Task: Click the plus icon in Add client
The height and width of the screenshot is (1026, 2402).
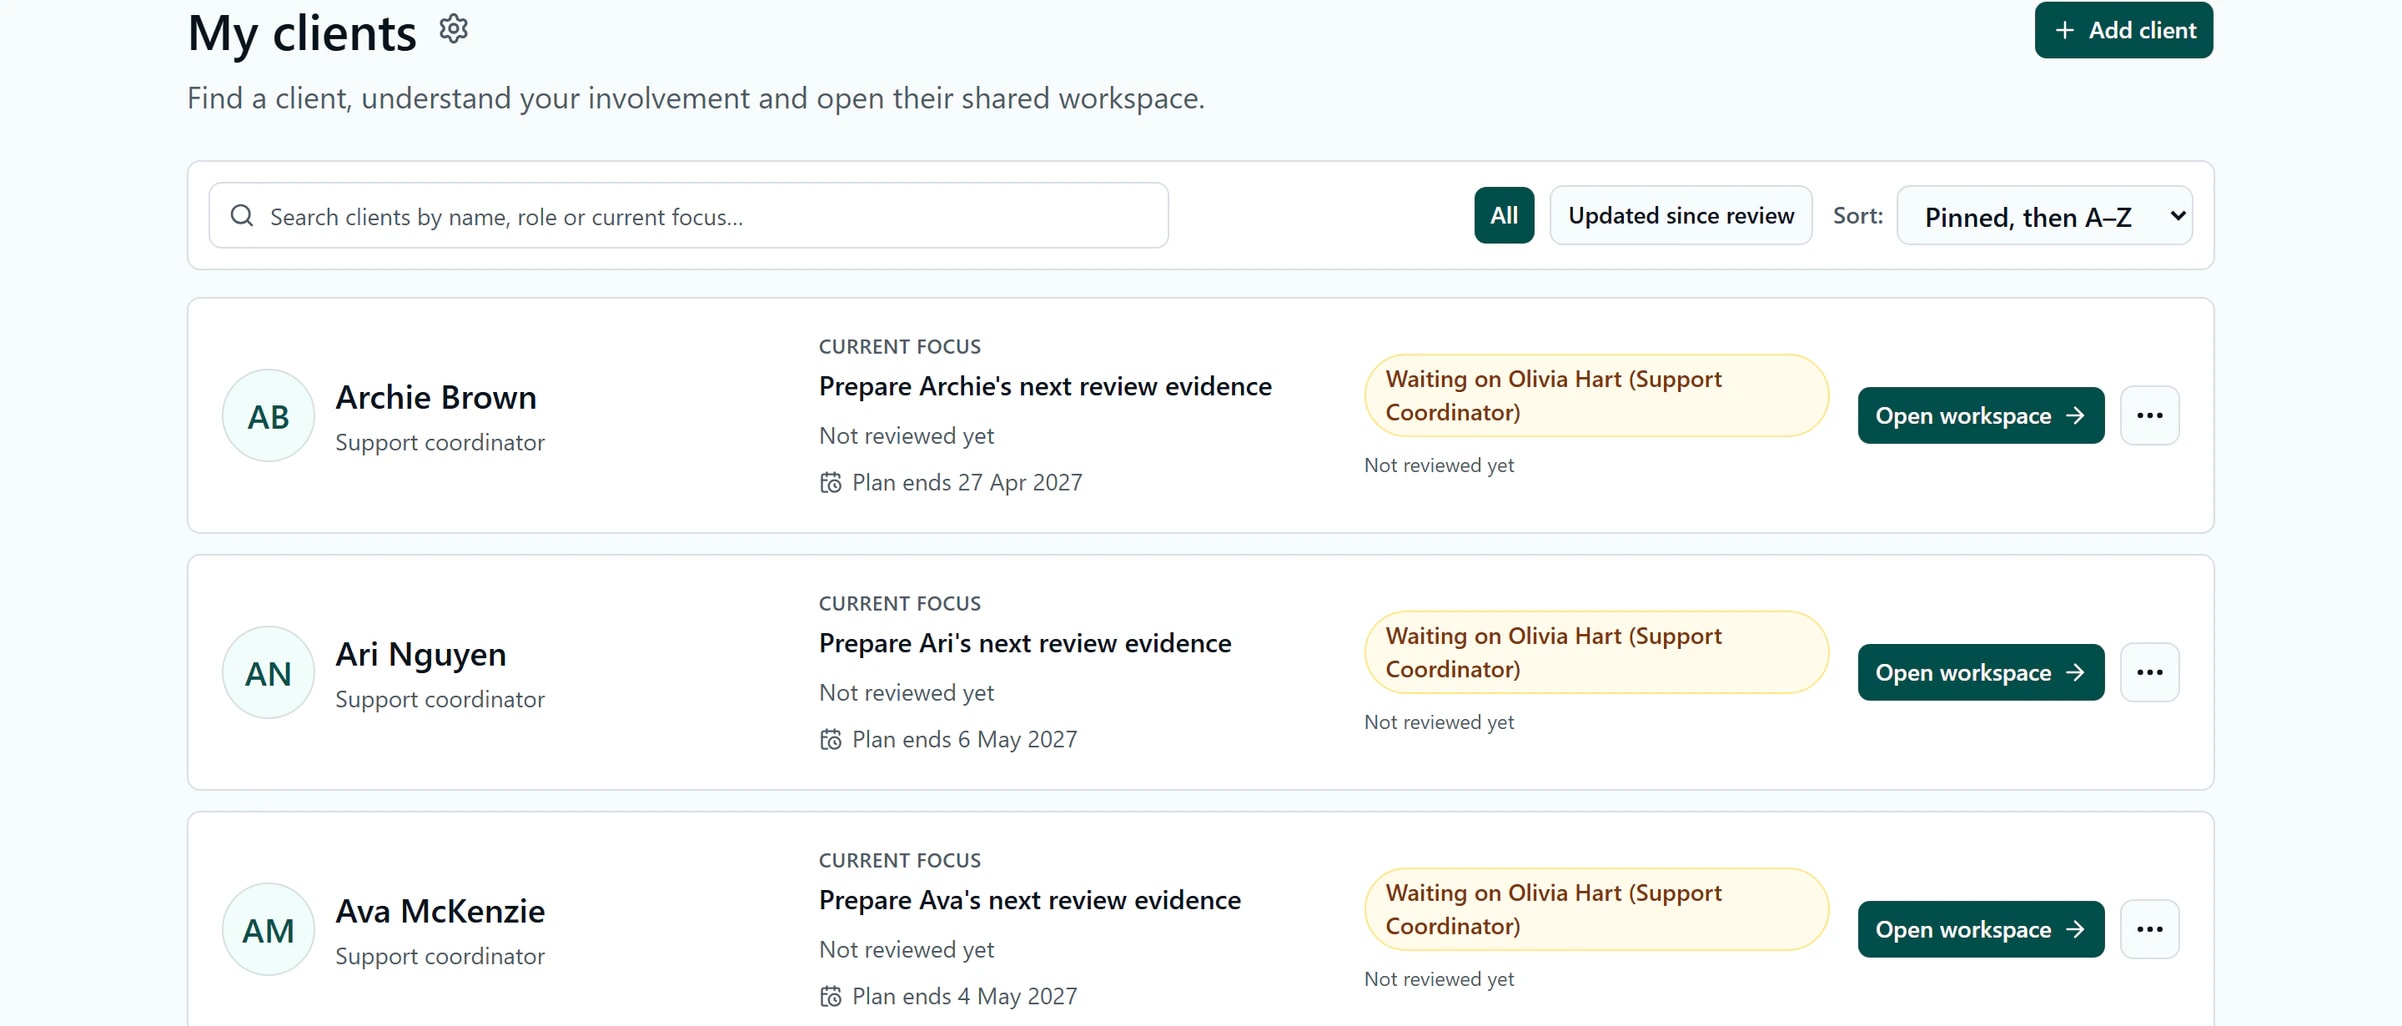Action: pyautogui.click(x=2064, y=30)
